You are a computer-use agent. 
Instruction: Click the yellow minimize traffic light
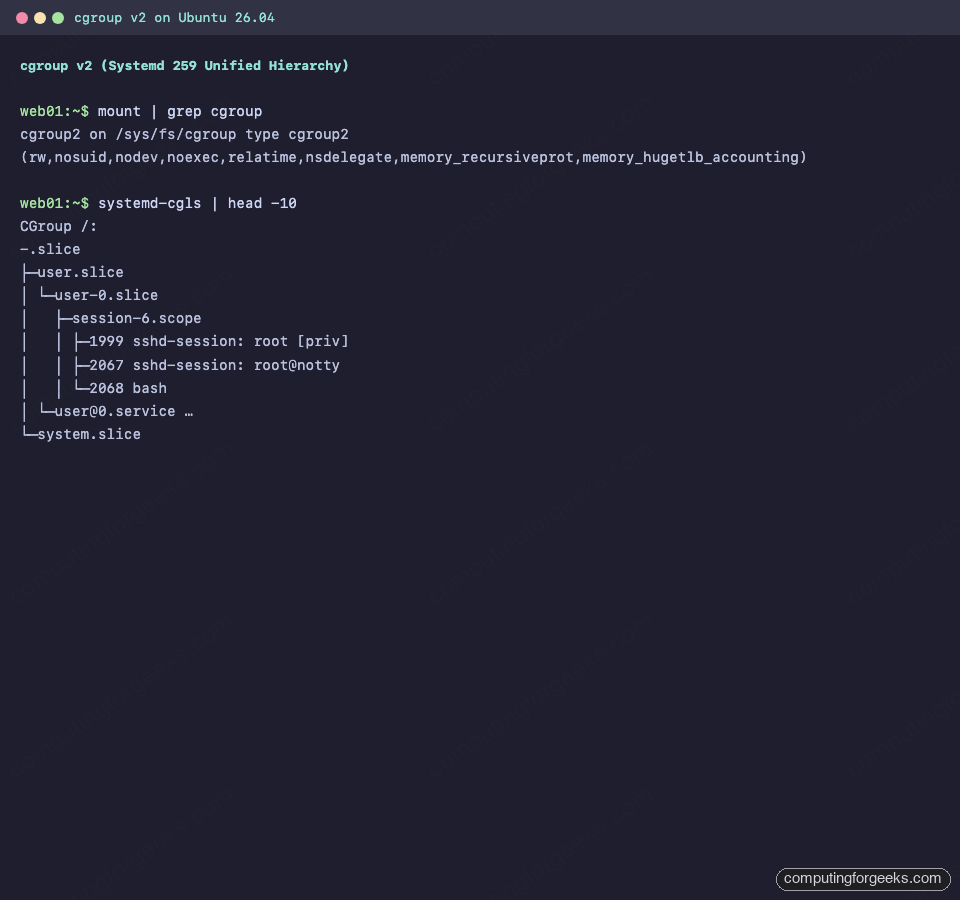(x=38, y=17)
